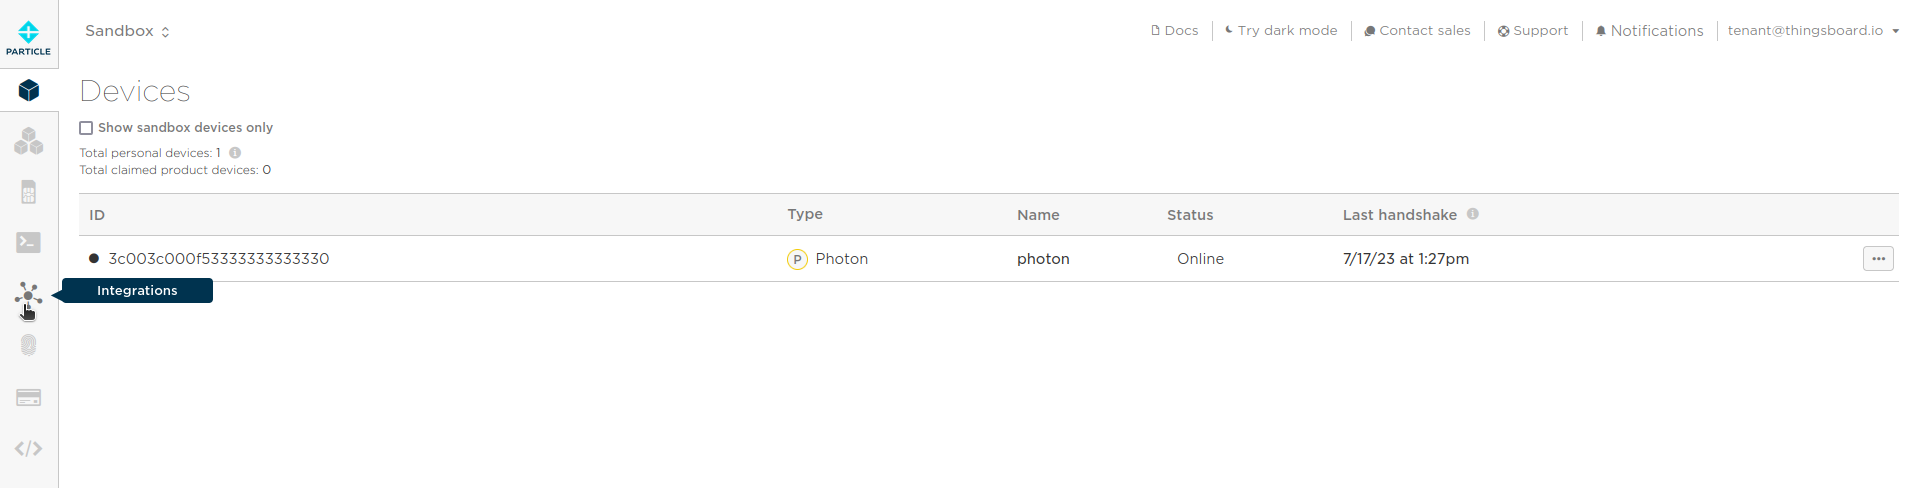The width and height of the screenshot is (1919, 488).
Task: Switch to dark mode
Action: coord(1281,31)
